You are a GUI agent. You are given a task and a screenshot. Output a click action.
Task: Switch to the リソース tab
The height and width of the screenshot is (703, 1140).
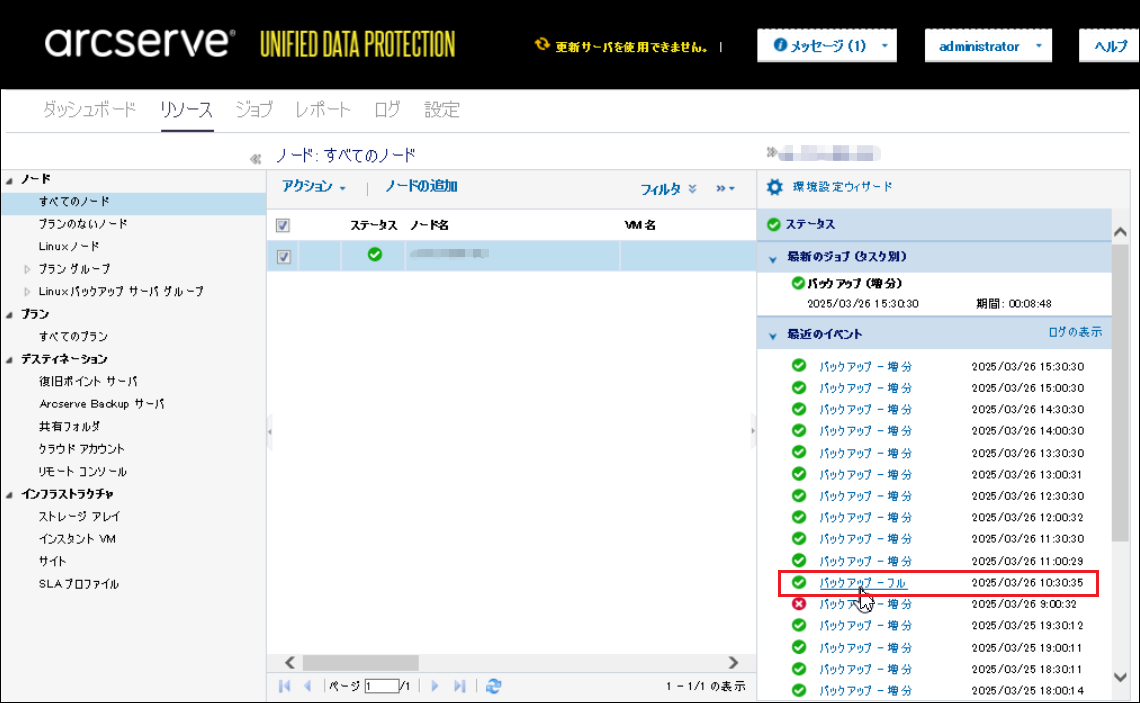(x=187, y=110)
